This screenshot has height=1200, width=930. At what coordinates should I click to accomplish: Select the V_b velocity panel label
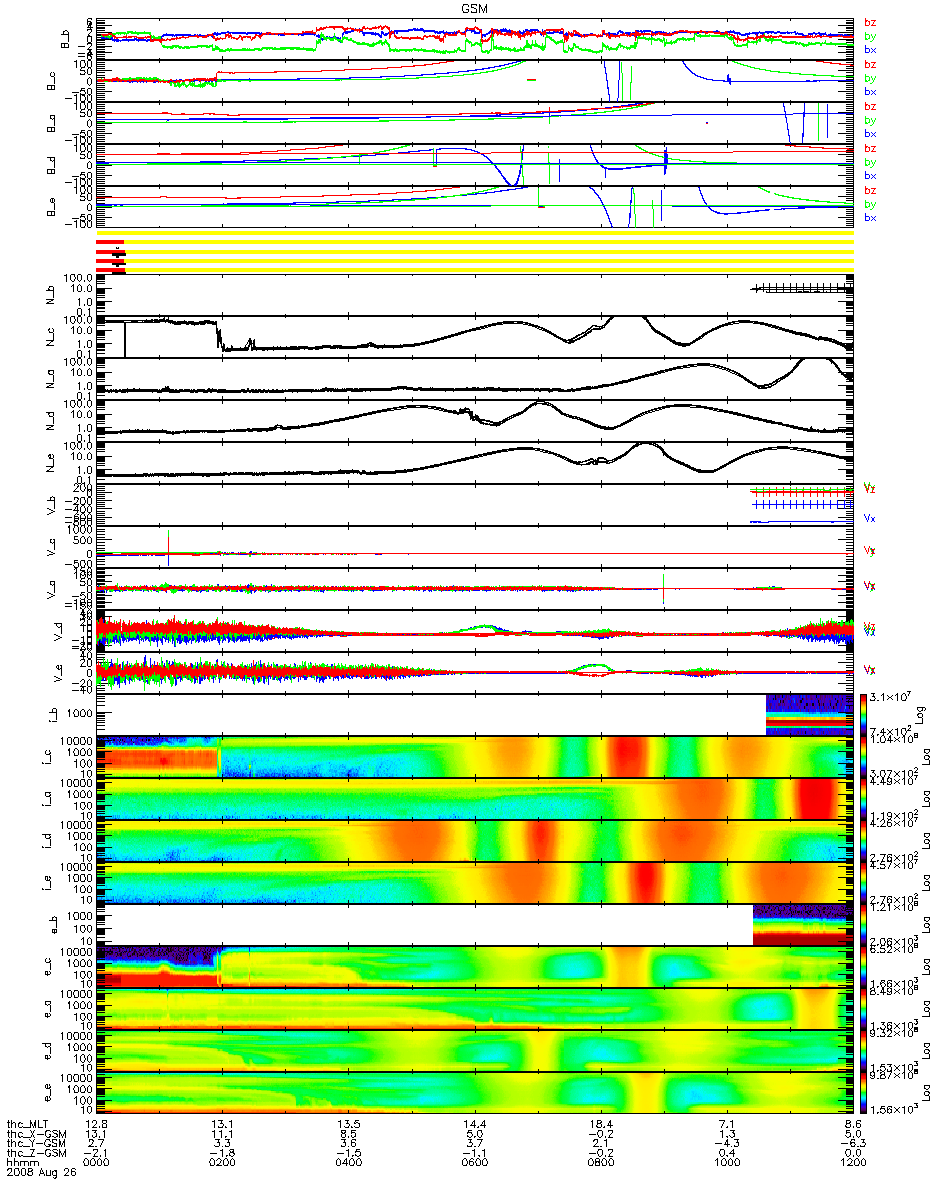(x=50, y=506)
